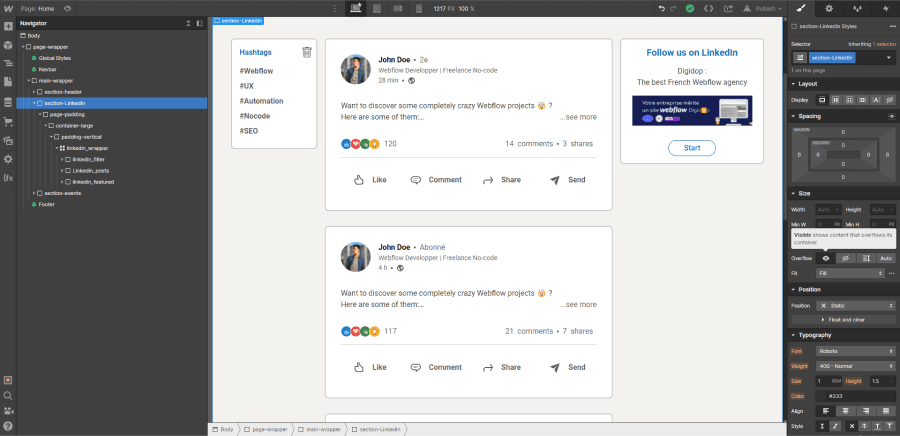
Task: Set overflow to Auto
Action: [x=886, y=258]
